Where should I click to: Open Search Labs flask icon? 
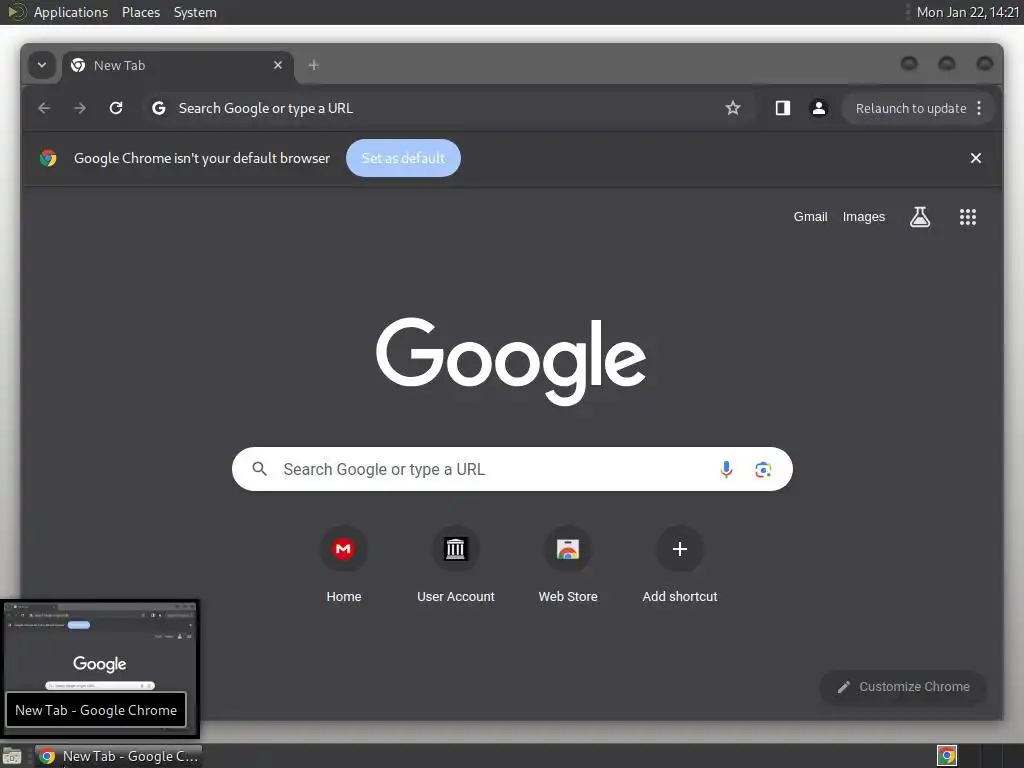tap(920, 217)
